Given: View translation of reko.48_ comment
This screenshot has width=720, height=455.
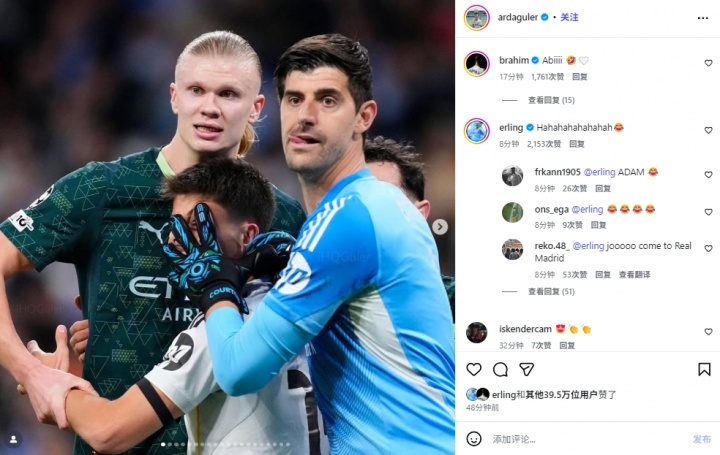Looking at the screenshot, I should (634, 275).
